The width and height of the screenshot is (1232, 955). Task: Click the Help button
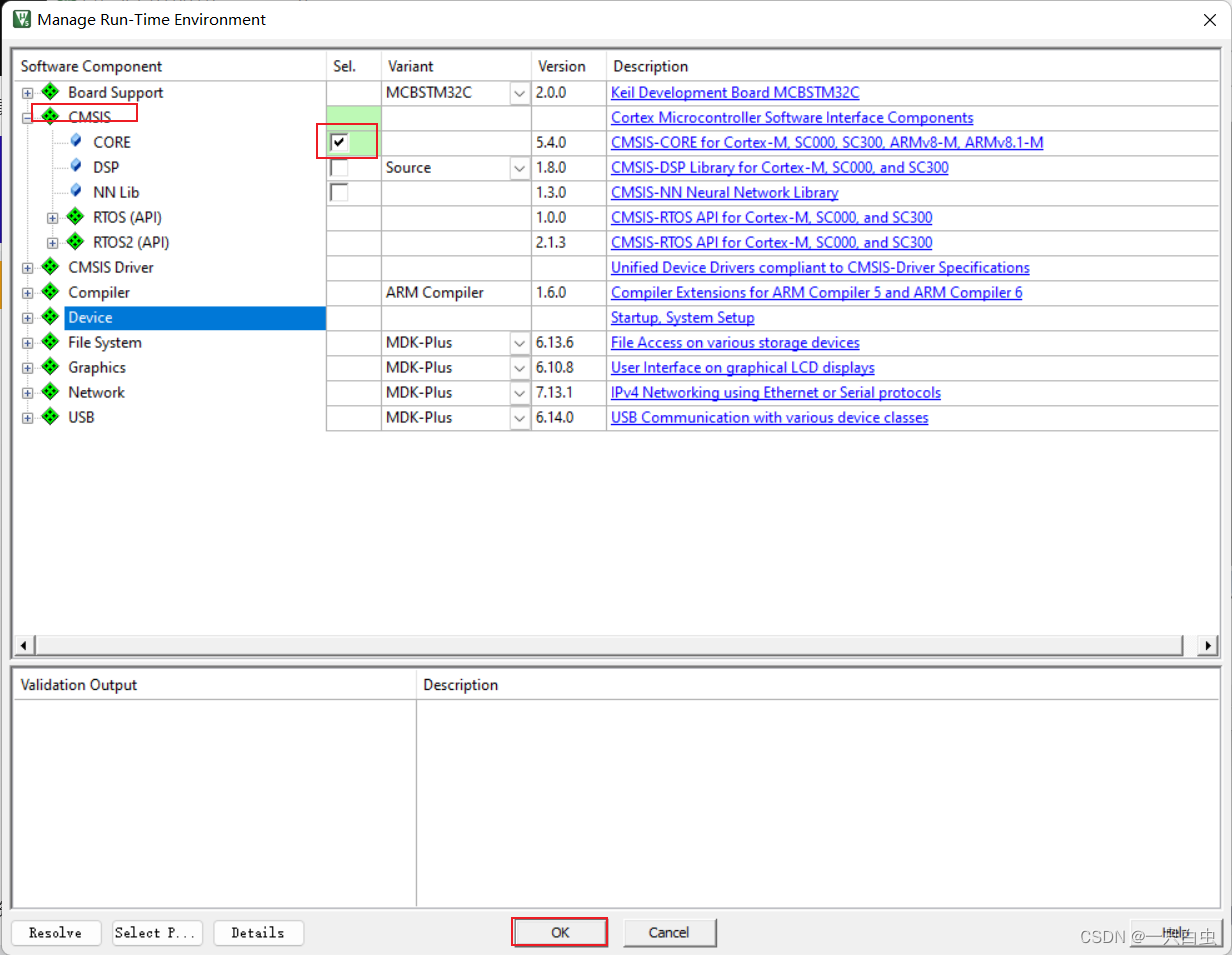pos(1175,932)
